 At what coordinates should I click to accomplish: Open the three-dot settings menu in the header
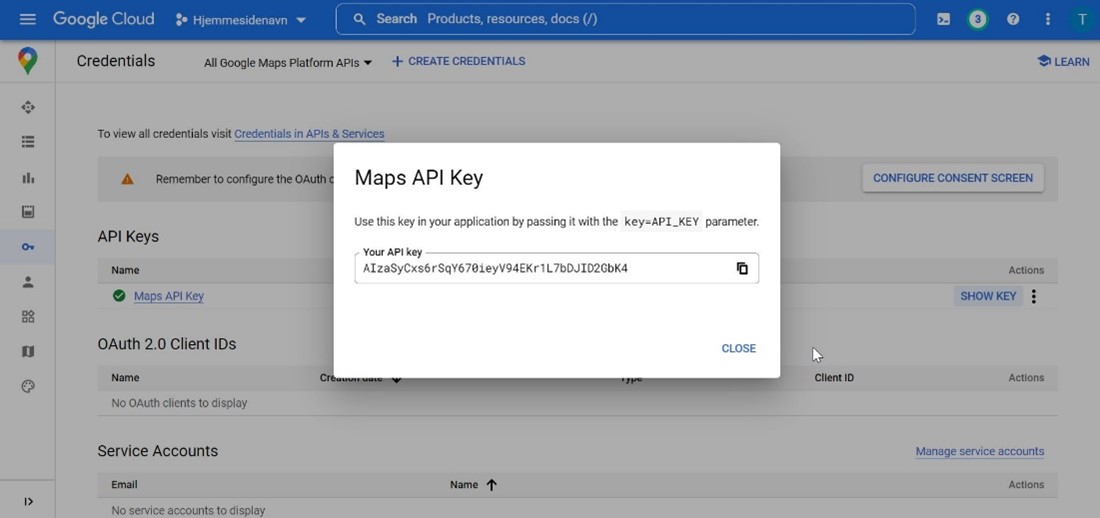coord(1047,19)
